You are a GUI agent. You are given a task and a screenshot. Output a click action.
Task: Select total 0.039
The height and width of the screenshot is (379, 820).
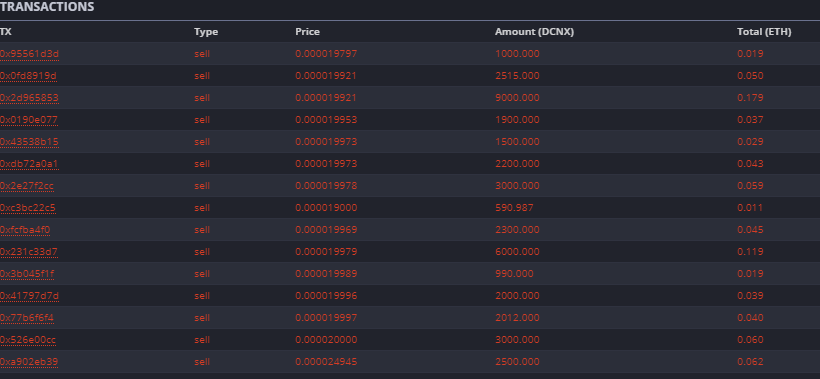coord(750,295)
